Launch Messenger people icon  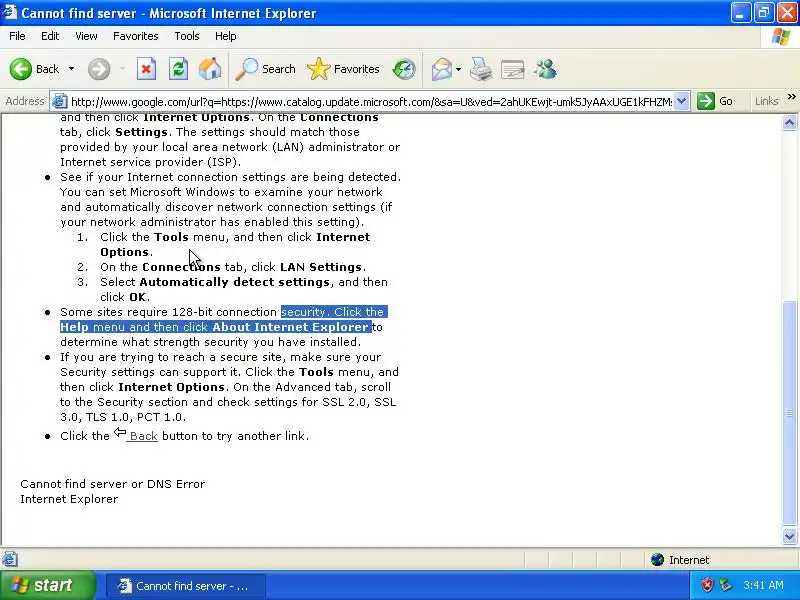[x=545, y=69]
